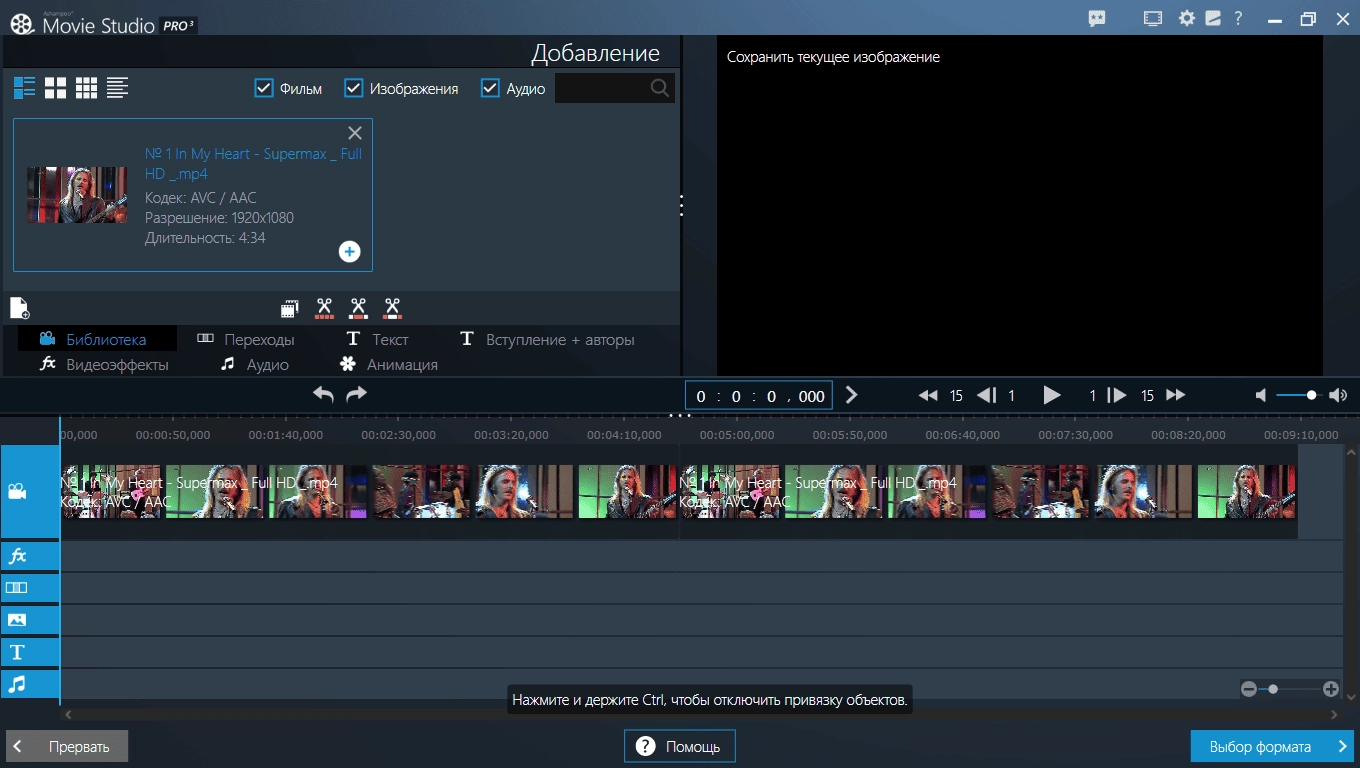Click the speaker mute icon
This screenshot has height=768, width=1360.
click(1261, 396)
